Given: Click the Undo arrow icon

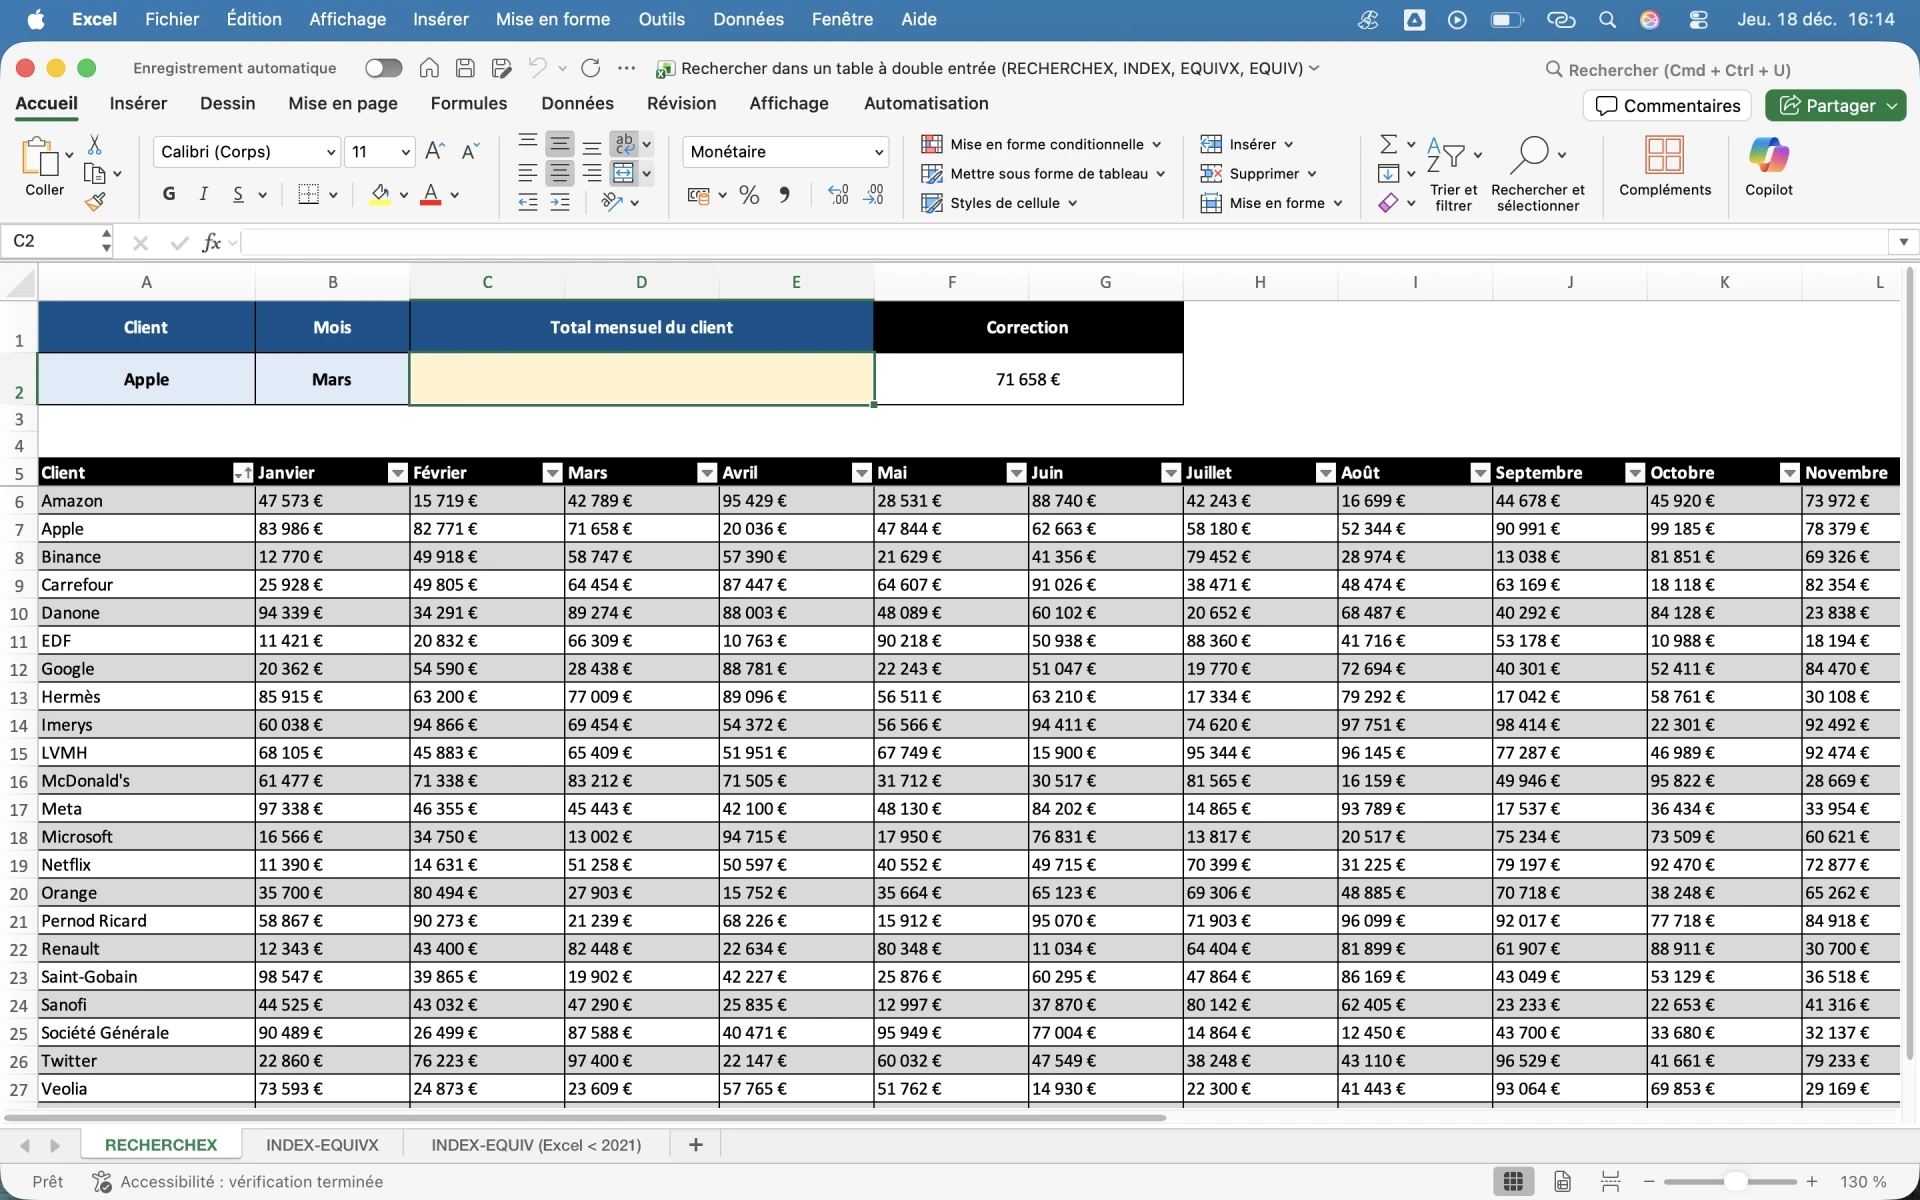Looking at the screenshot, I should pos(537,68).
